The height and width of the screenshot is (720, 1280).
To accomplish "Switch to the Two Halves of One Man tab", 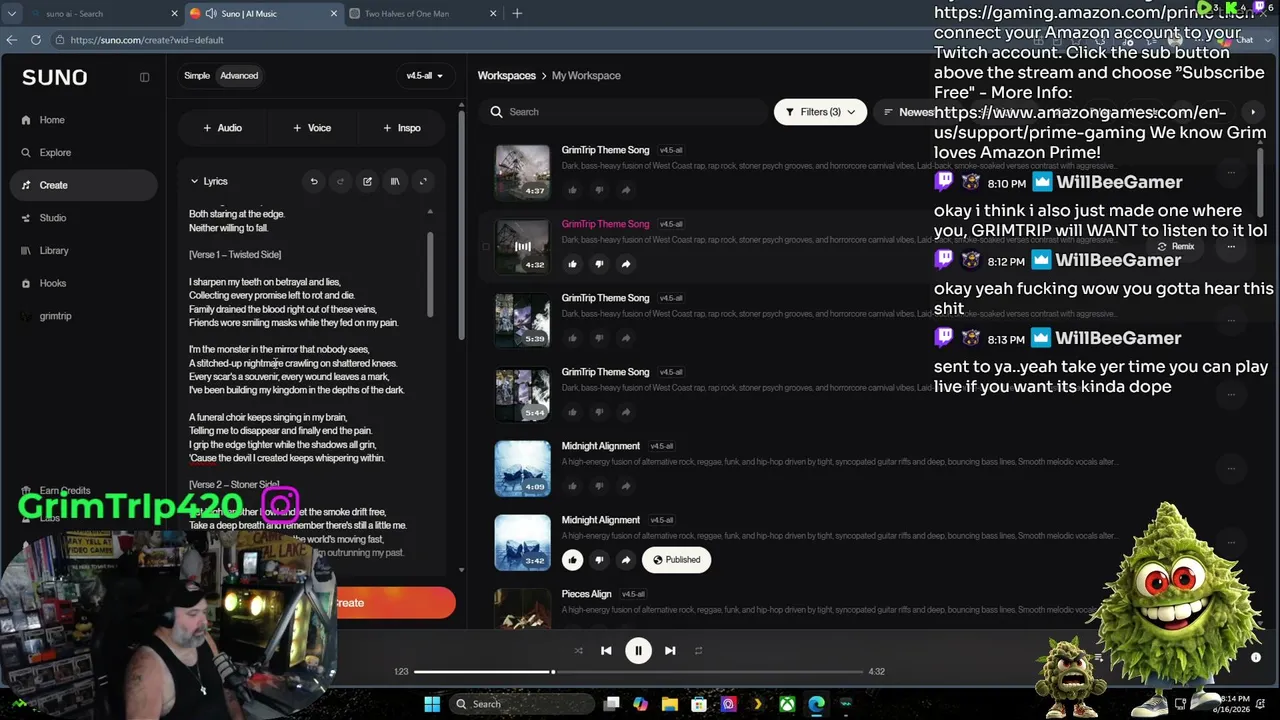I will [x=424, y=14].
